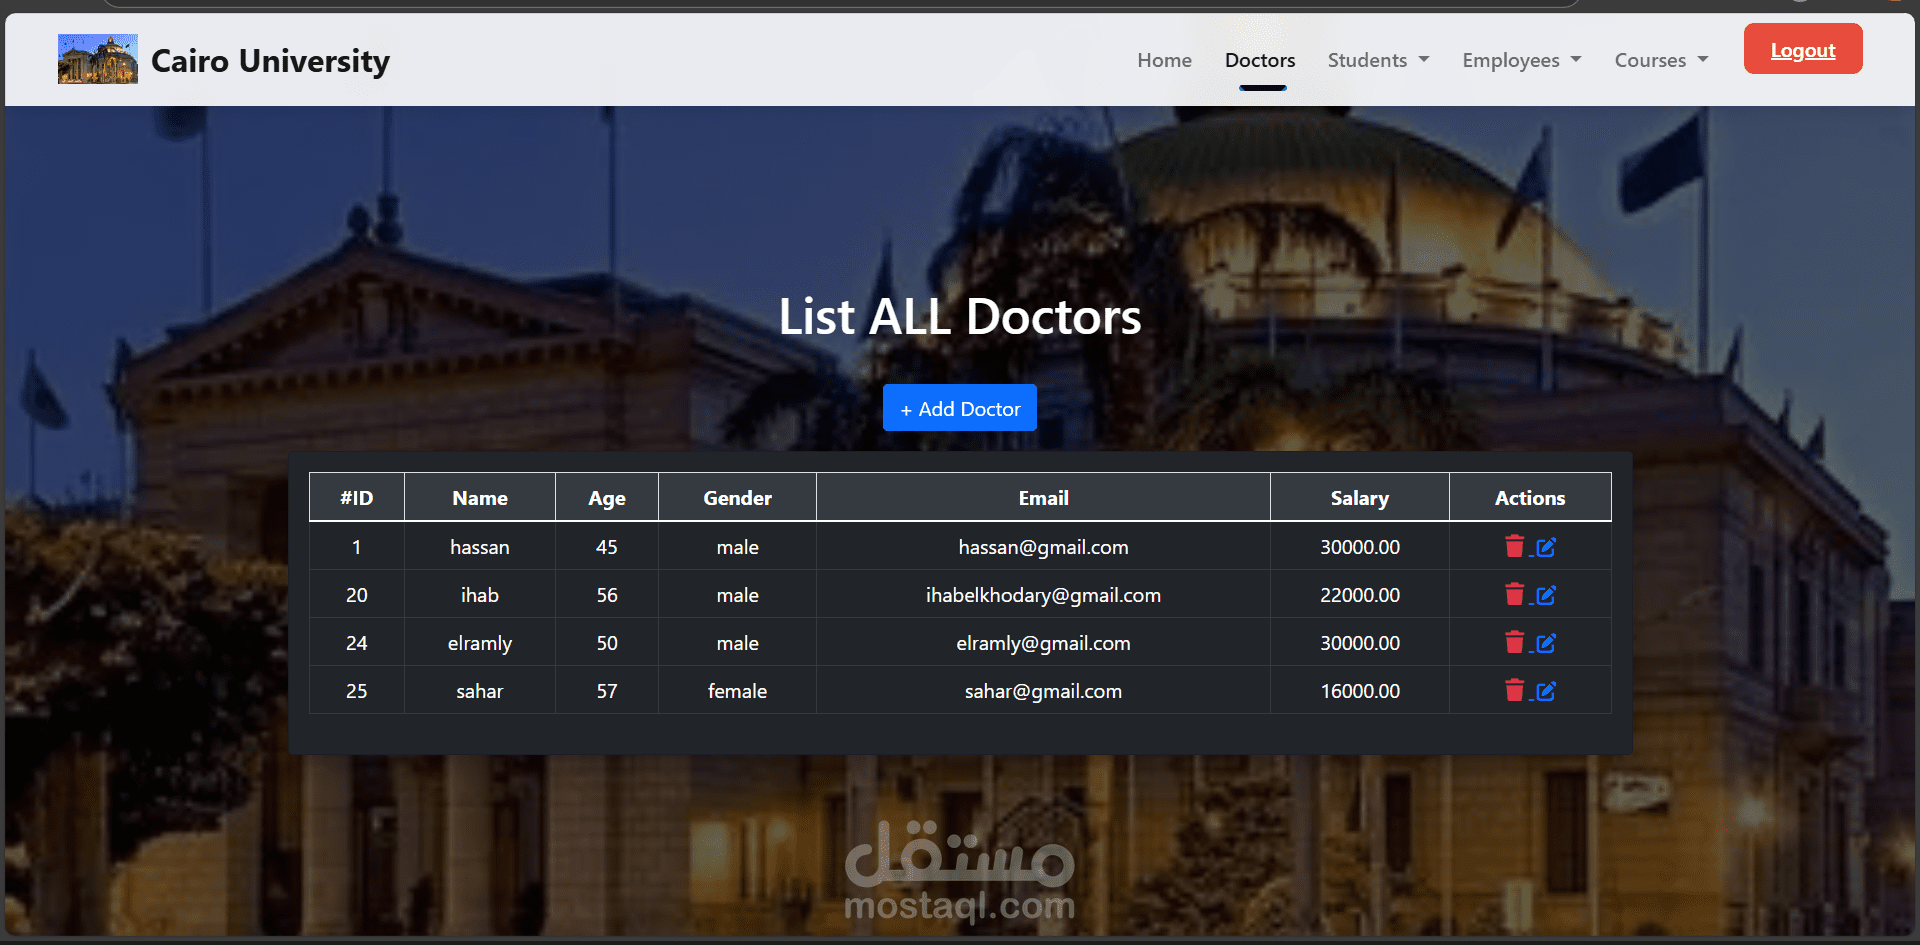This screenshot has height=945, width=1920.
Task: Click the Salary column header
Action: [1360, 497]
